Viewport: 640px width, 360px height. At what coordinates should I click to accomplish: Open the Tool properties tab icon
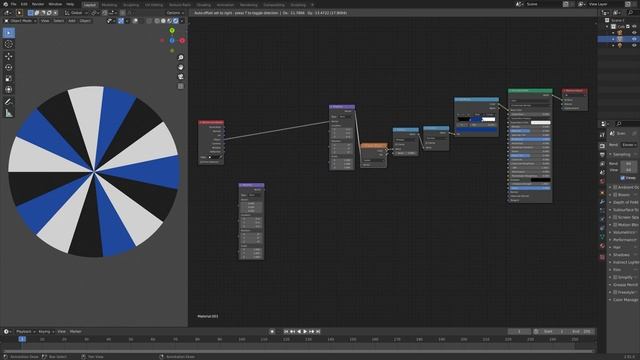click(x=602, y=134)
